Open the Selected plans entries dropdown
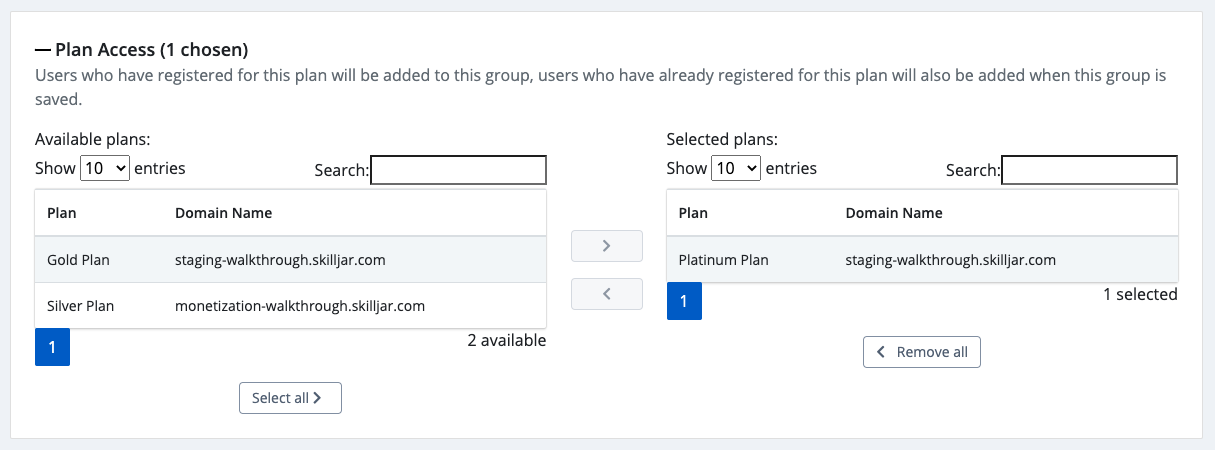Image resolution: width=1215 pixels, height=450 pixels. pos(736,168)
